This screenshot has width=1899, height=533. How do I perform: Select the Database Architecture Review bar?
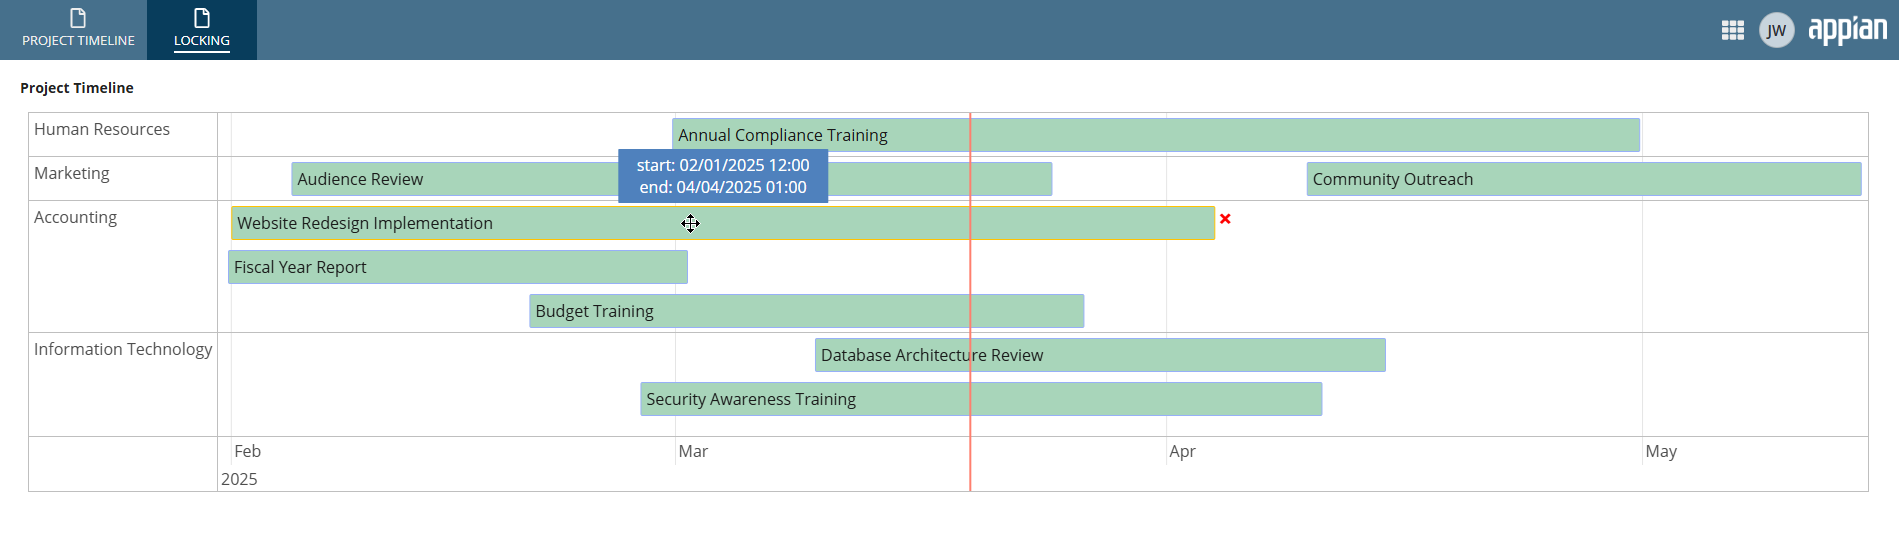coord(1100,355)
